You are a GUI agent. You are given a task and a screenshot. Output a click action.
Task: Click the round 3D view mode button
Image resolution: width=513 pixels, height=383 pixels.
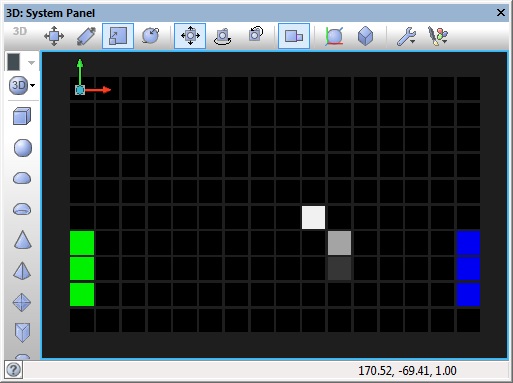[x=18, y=85]
